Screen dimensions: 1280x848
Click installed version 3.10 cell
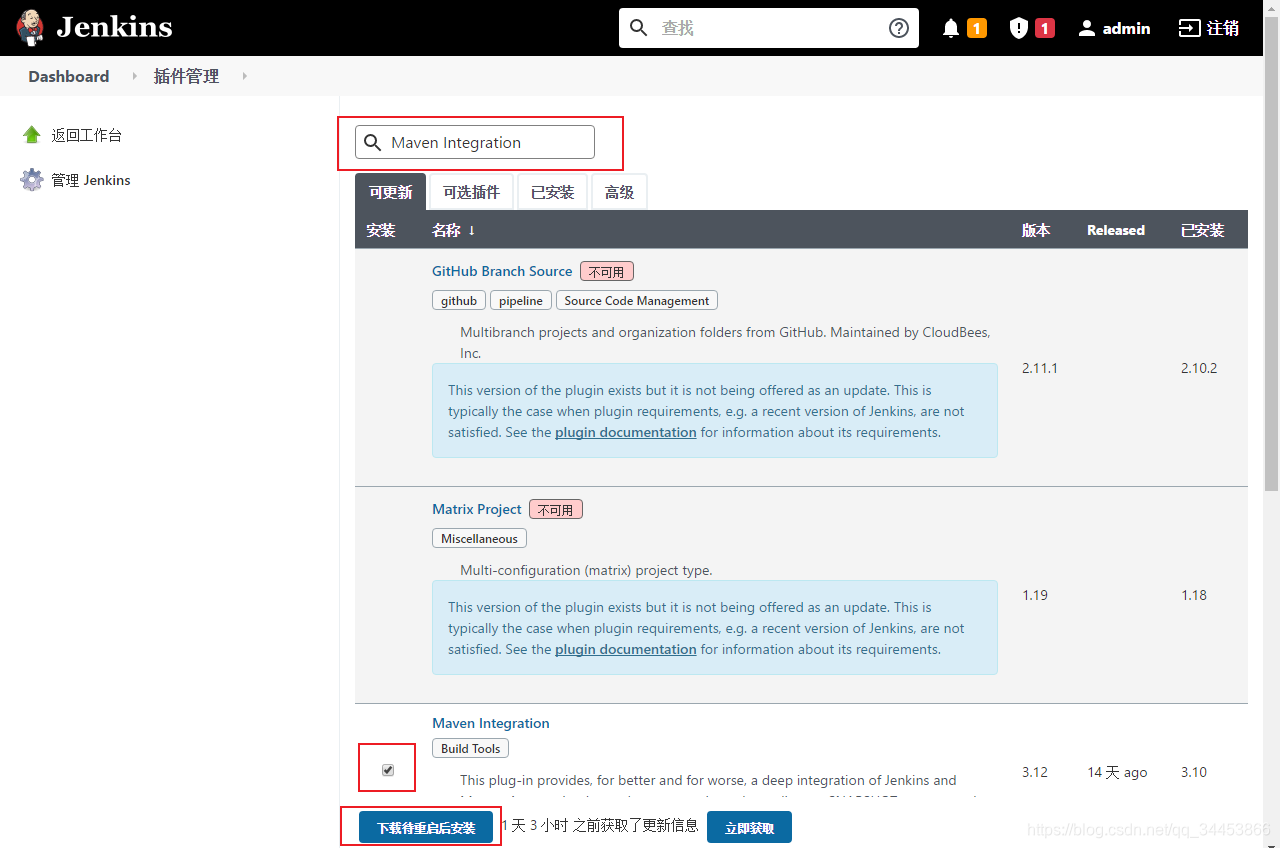1194,772
